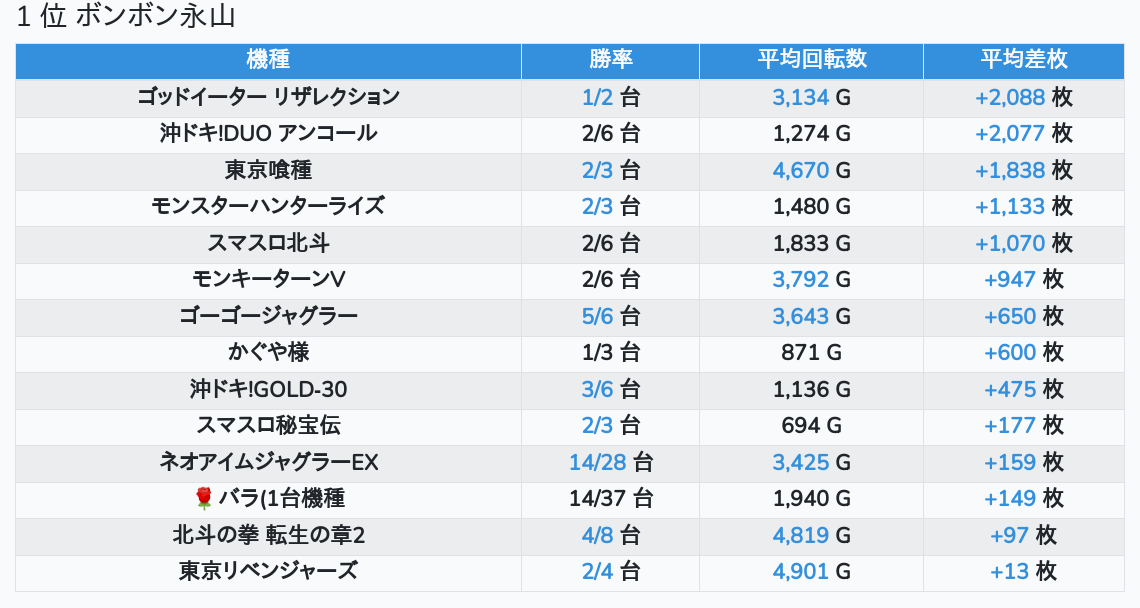
Task: Click the +2,088 difference for ゴッドイーター
Action: (1010, 97)
